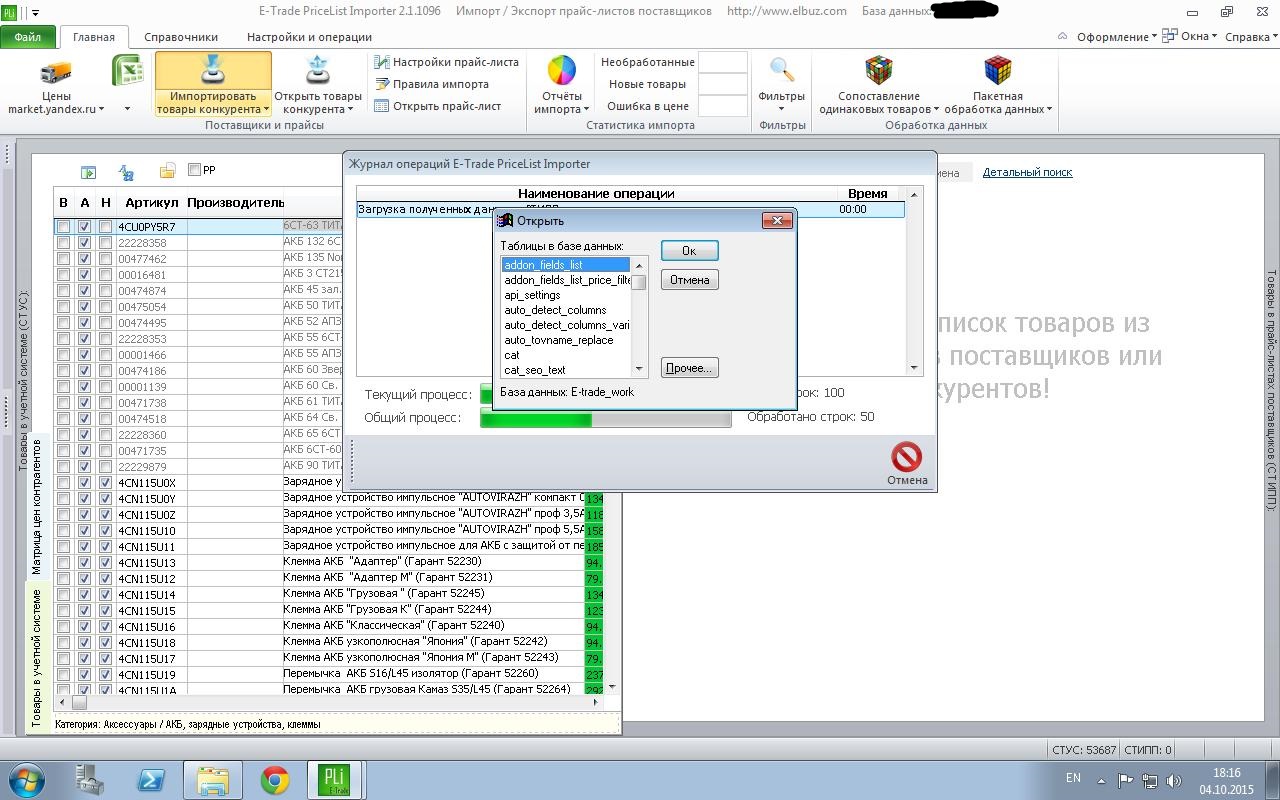
Task: Expand Отчёты импорта dropdown
Action: pos(586,109)
